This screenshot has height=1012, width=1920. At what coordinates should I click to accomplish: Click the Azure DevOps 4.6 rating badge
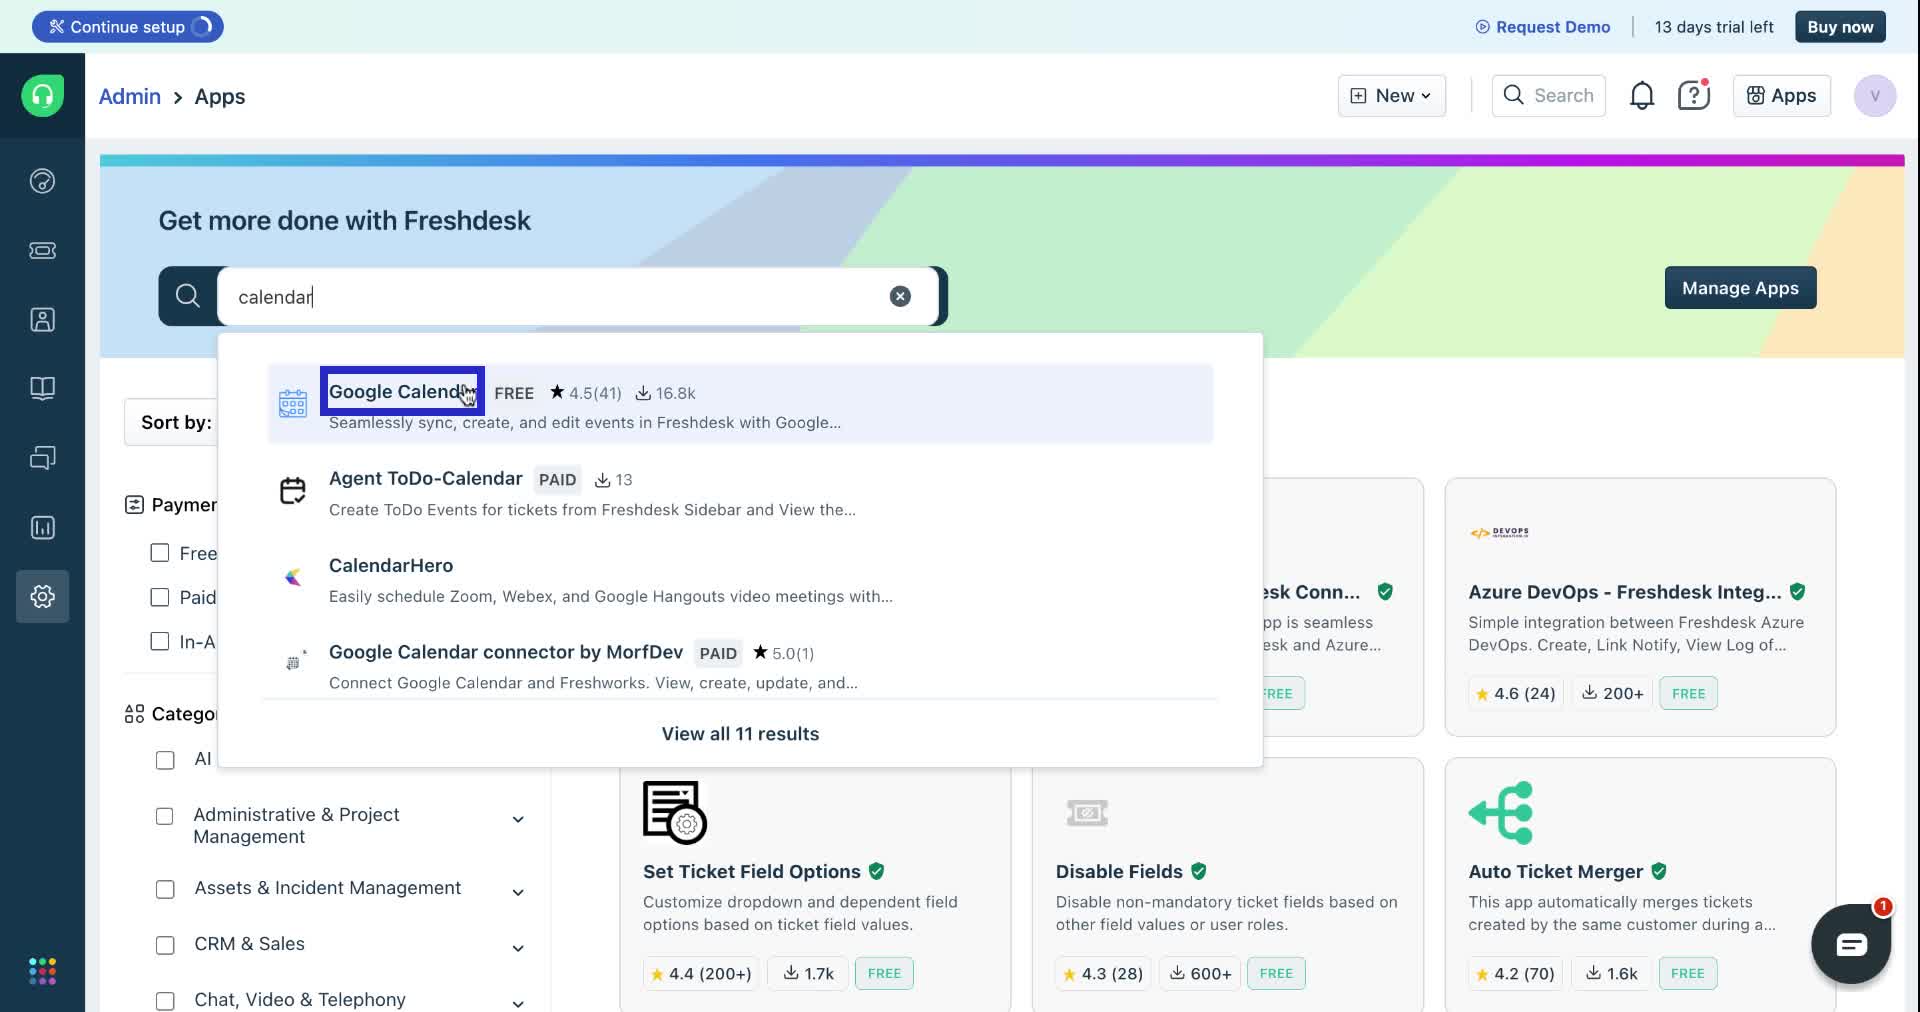pos(1515,693)
